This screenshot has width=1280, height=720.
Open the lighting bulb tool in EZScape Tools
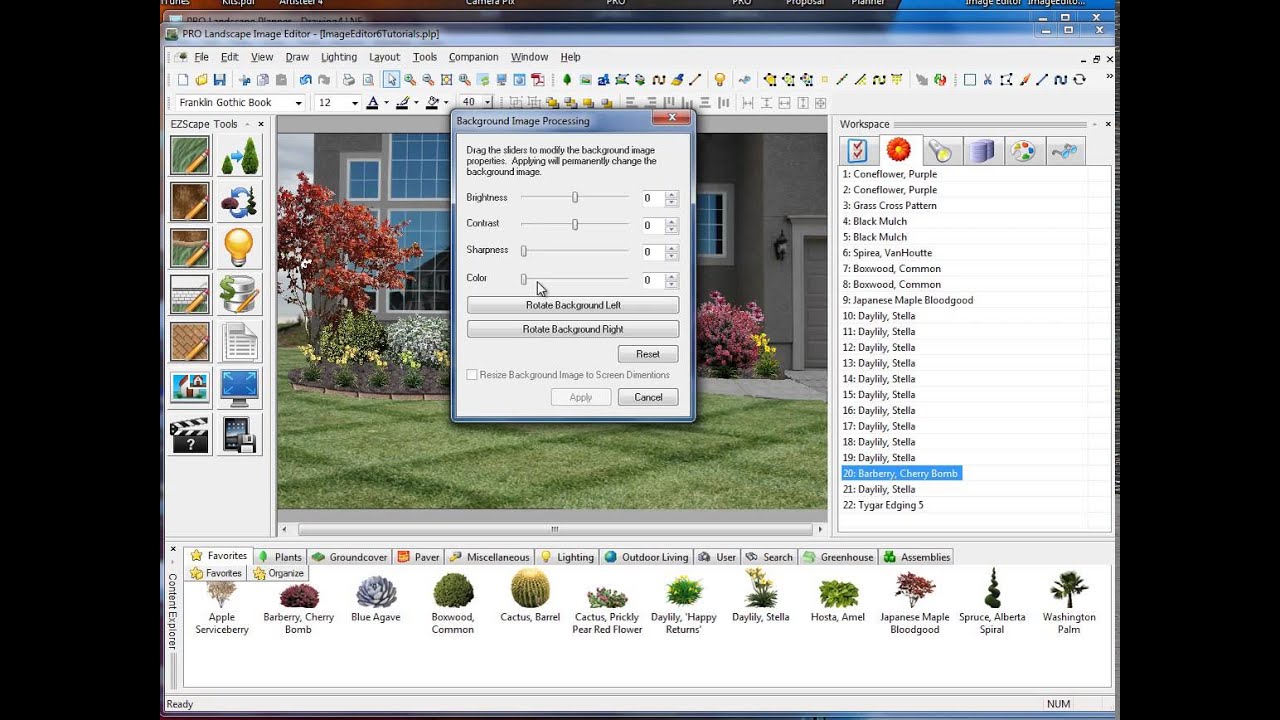(240, 248)
